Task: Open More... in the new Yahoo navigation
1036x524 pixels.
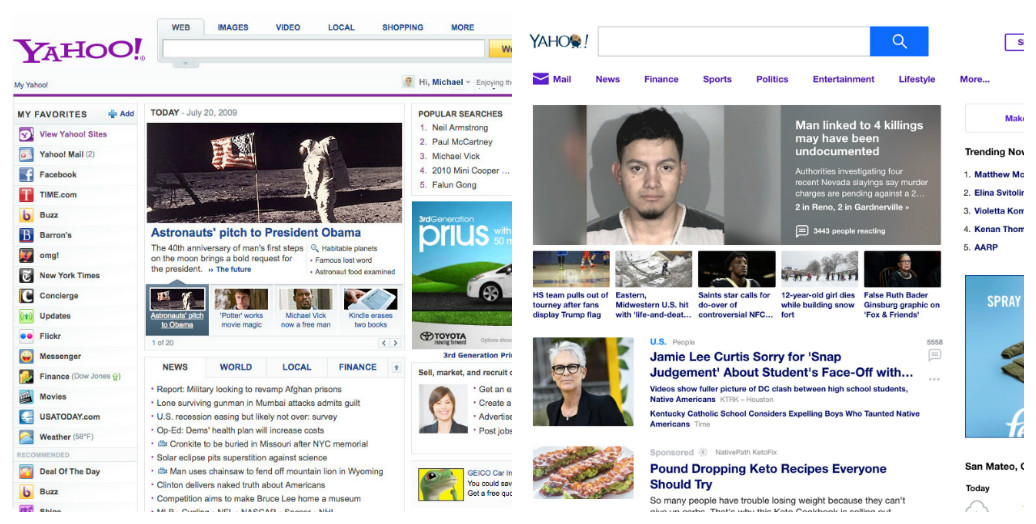Action: point(975,79)
